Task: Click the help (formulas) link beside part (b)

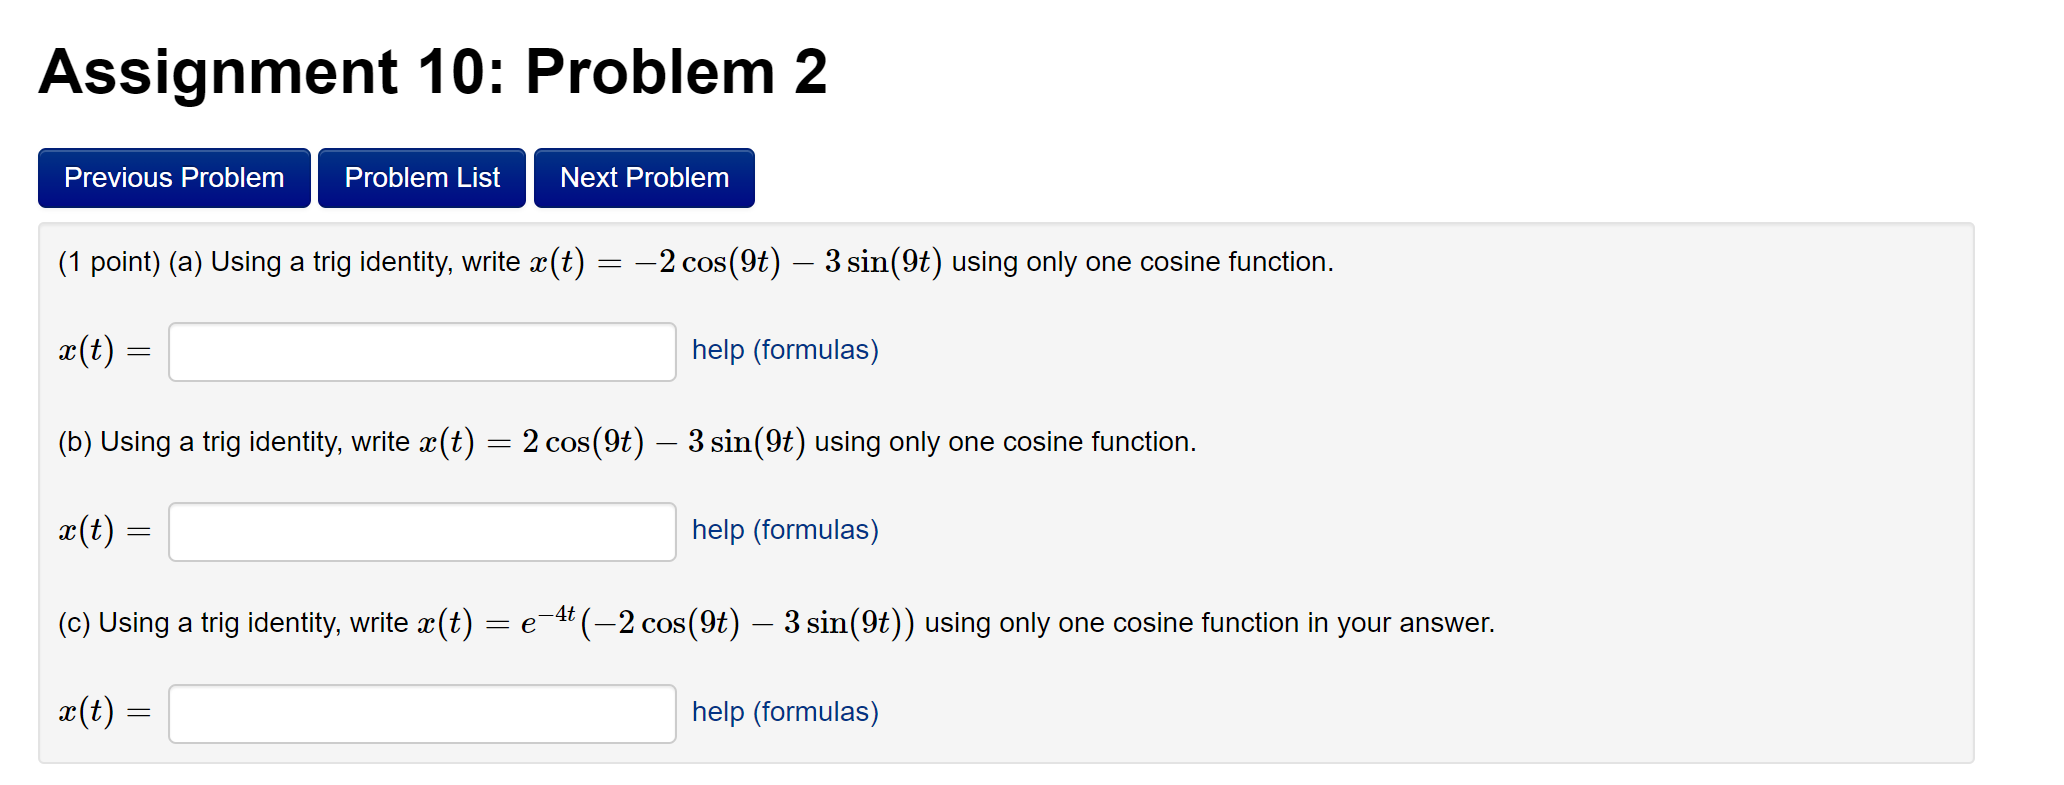Action: (783, 530)
